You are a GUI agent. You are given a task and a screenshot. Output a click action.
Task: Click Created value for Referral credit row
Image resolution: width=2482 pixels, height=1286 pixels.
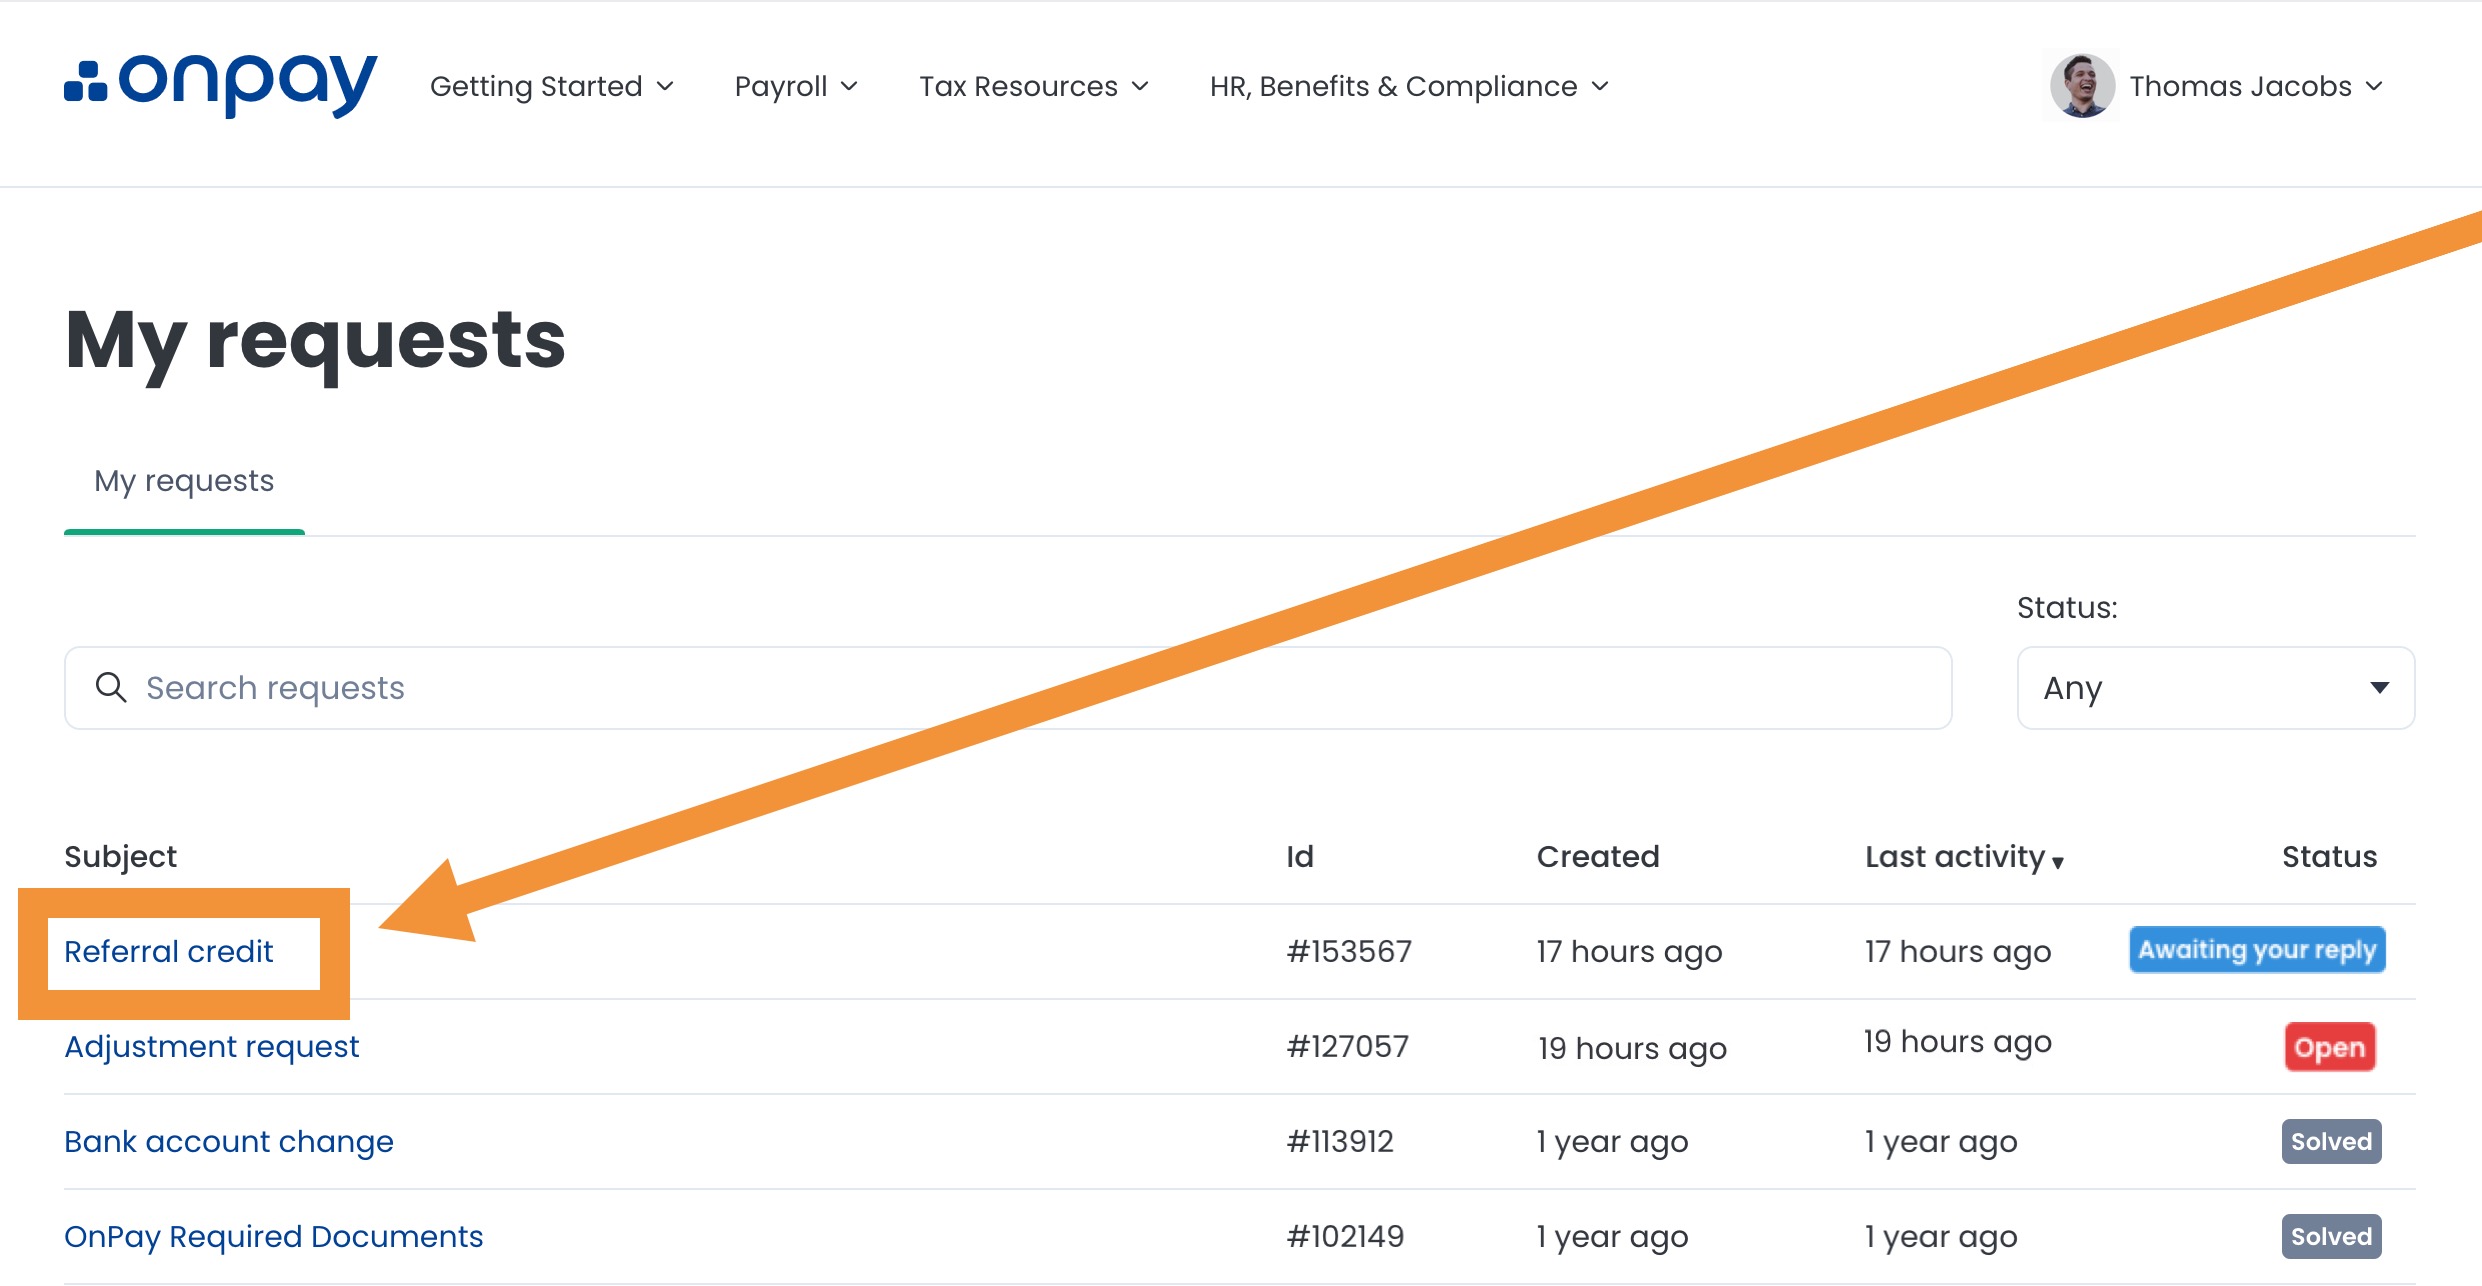(1629, 952)
